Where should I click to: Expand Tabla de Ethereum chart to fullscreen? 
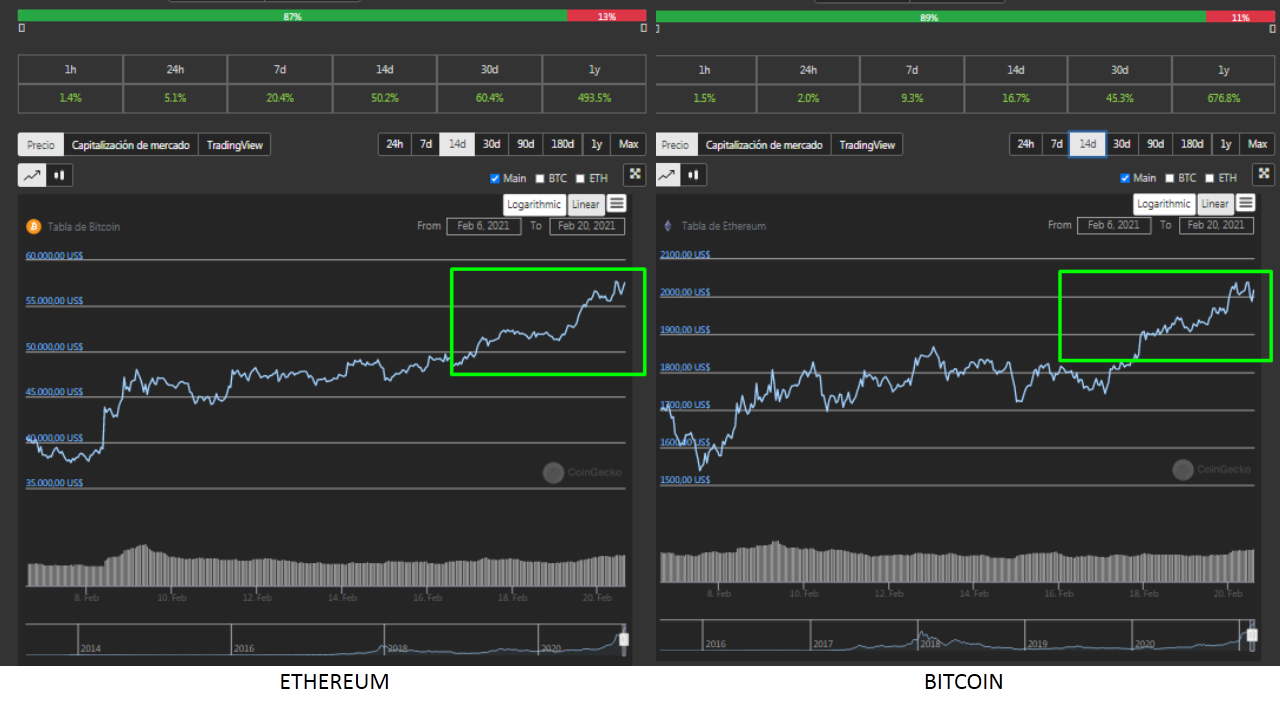click(1264, 174)
